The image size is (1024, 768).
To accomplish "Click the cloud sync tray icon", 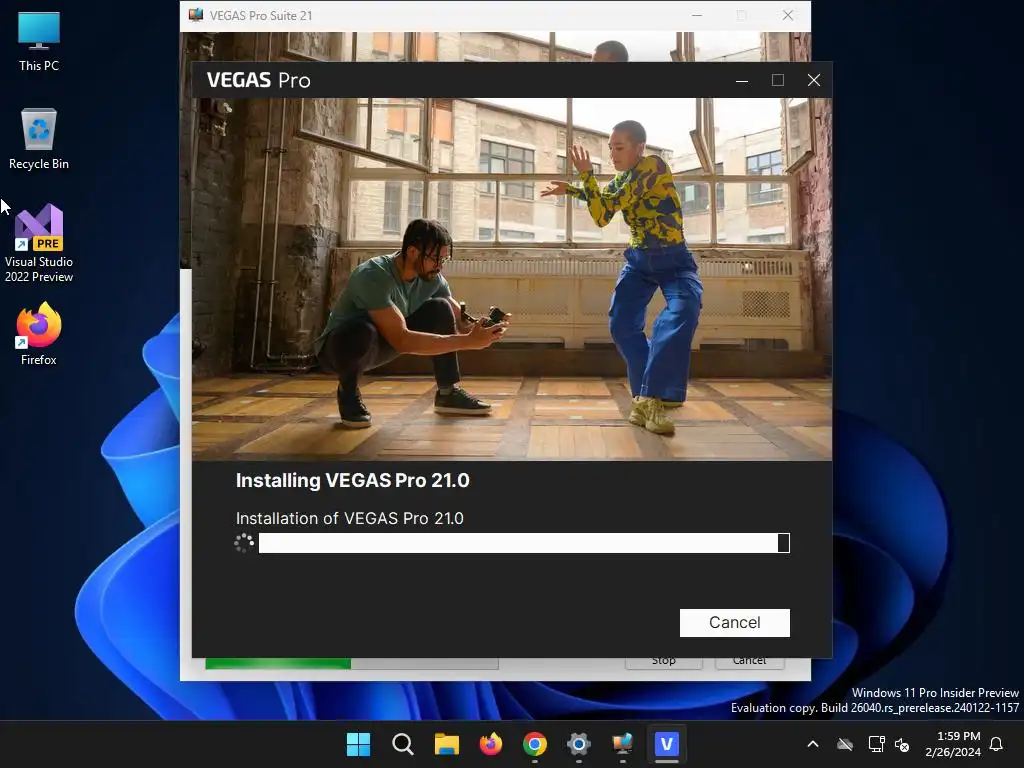I will [x=845, y=744].
